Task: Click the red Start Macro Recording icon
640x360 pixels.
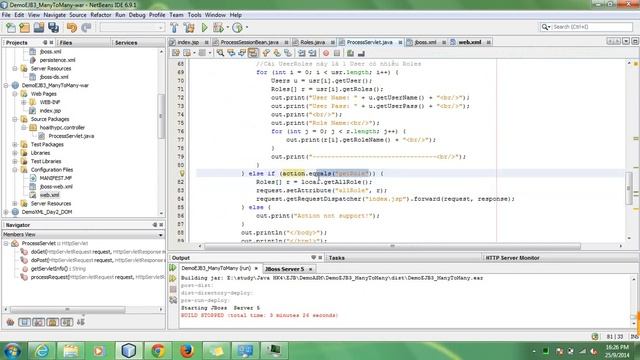Action: tap(326, 53)
